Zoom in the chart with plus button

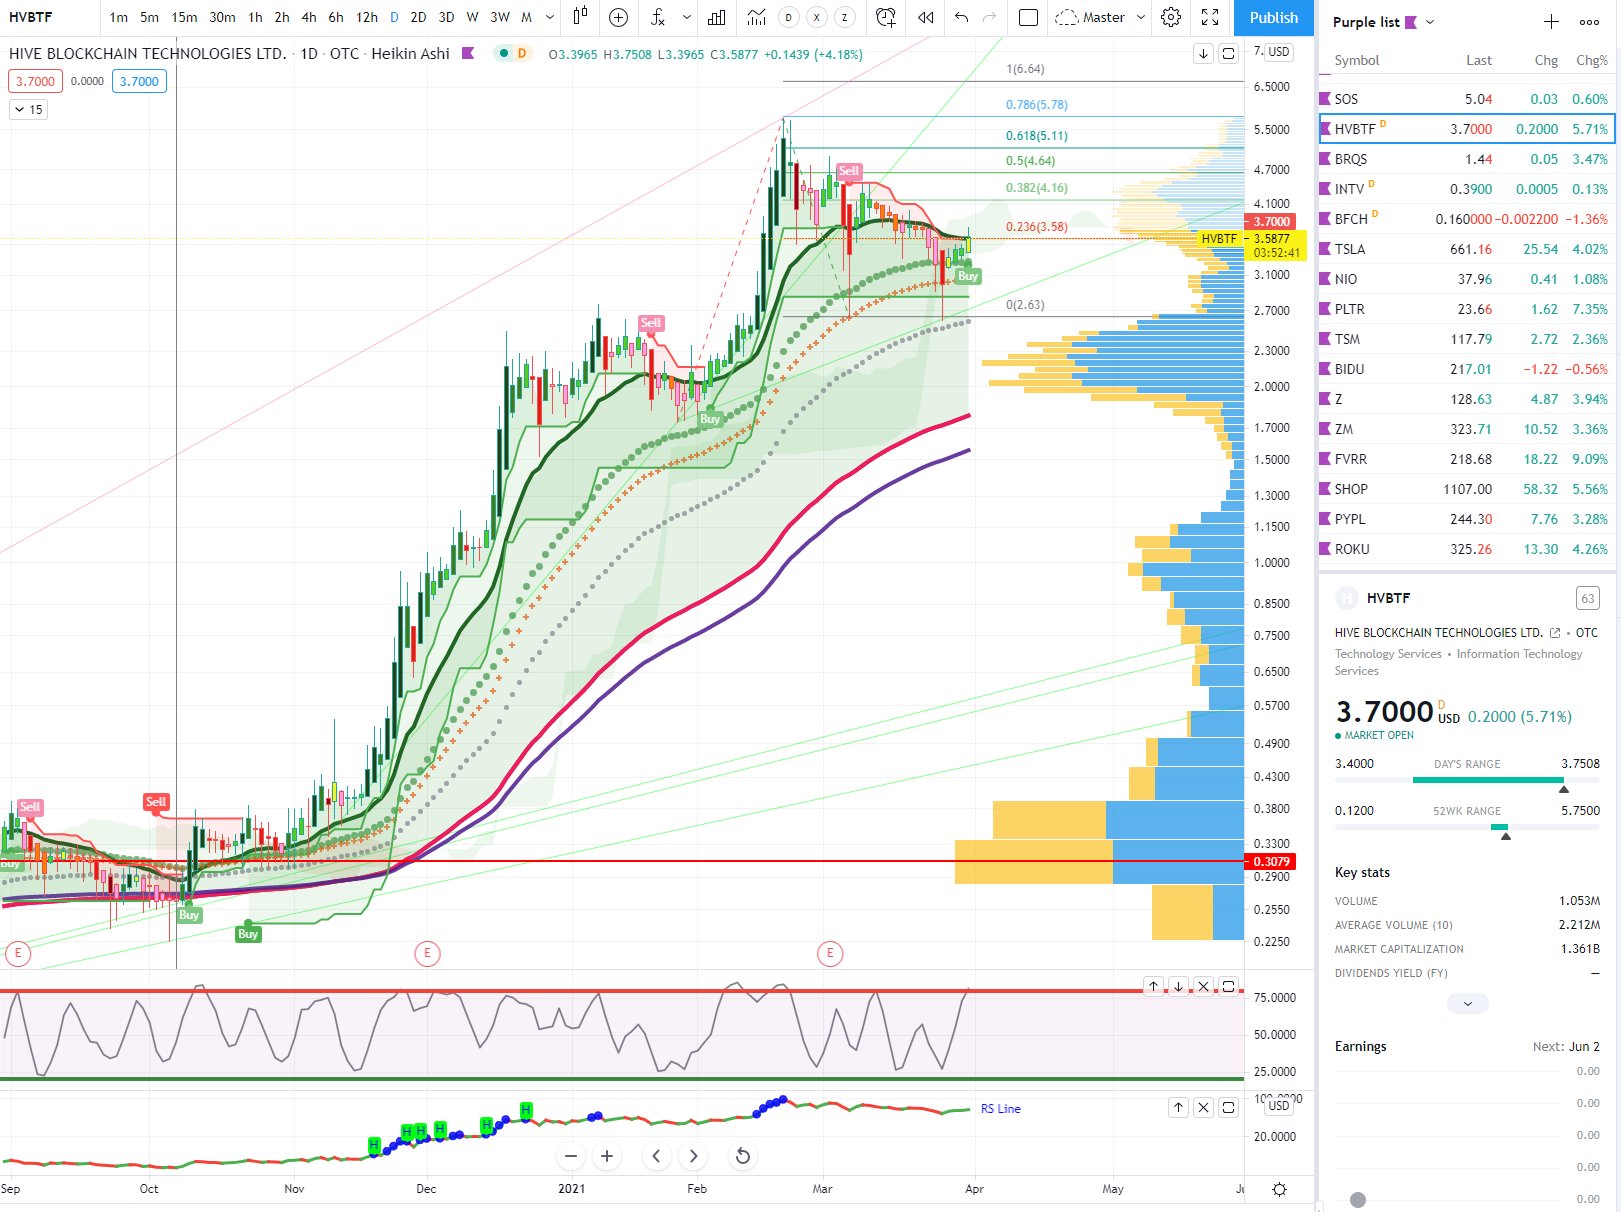pyautogui.click(x=607, y=1156)
